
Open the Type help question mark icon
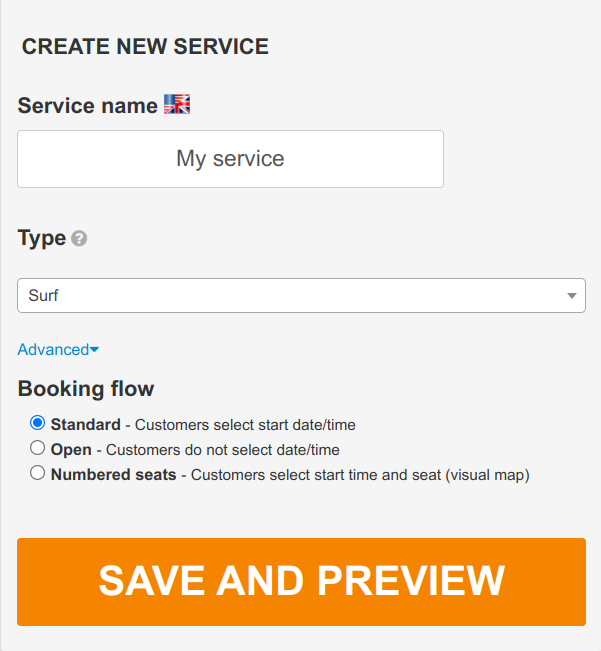point(79,239)
